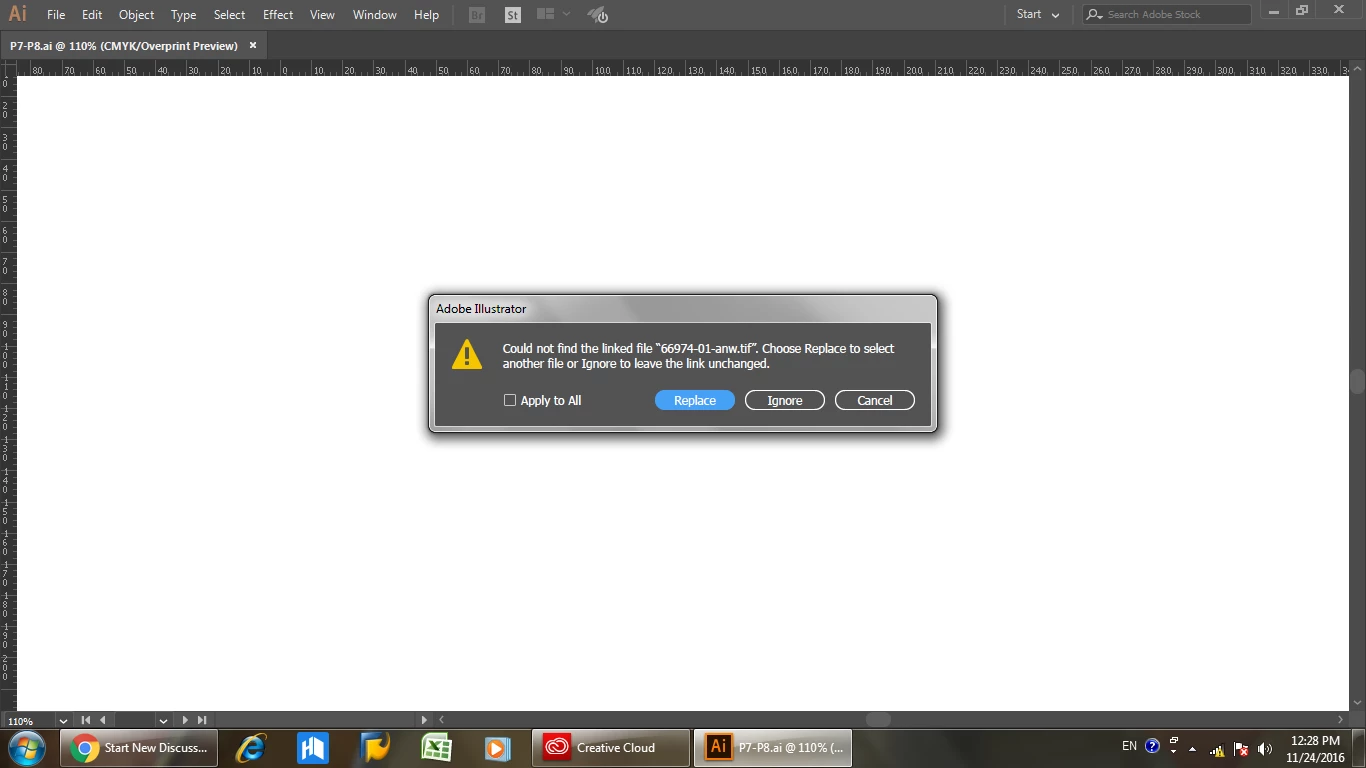Click the Illustrator Ai logo icon
The image size is (1366, 768).
tap(17, 14)
